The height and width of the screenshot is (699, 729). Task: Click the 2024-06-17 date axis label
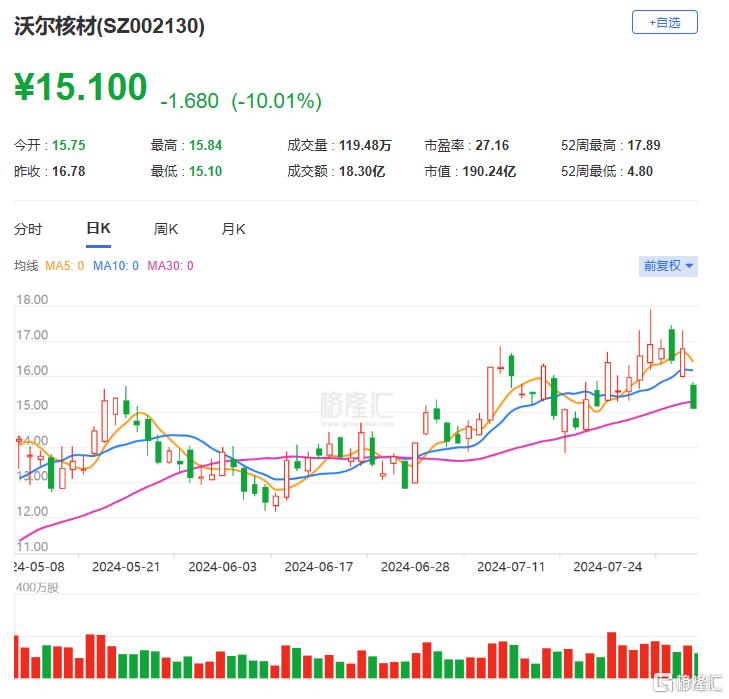[319, 566]
